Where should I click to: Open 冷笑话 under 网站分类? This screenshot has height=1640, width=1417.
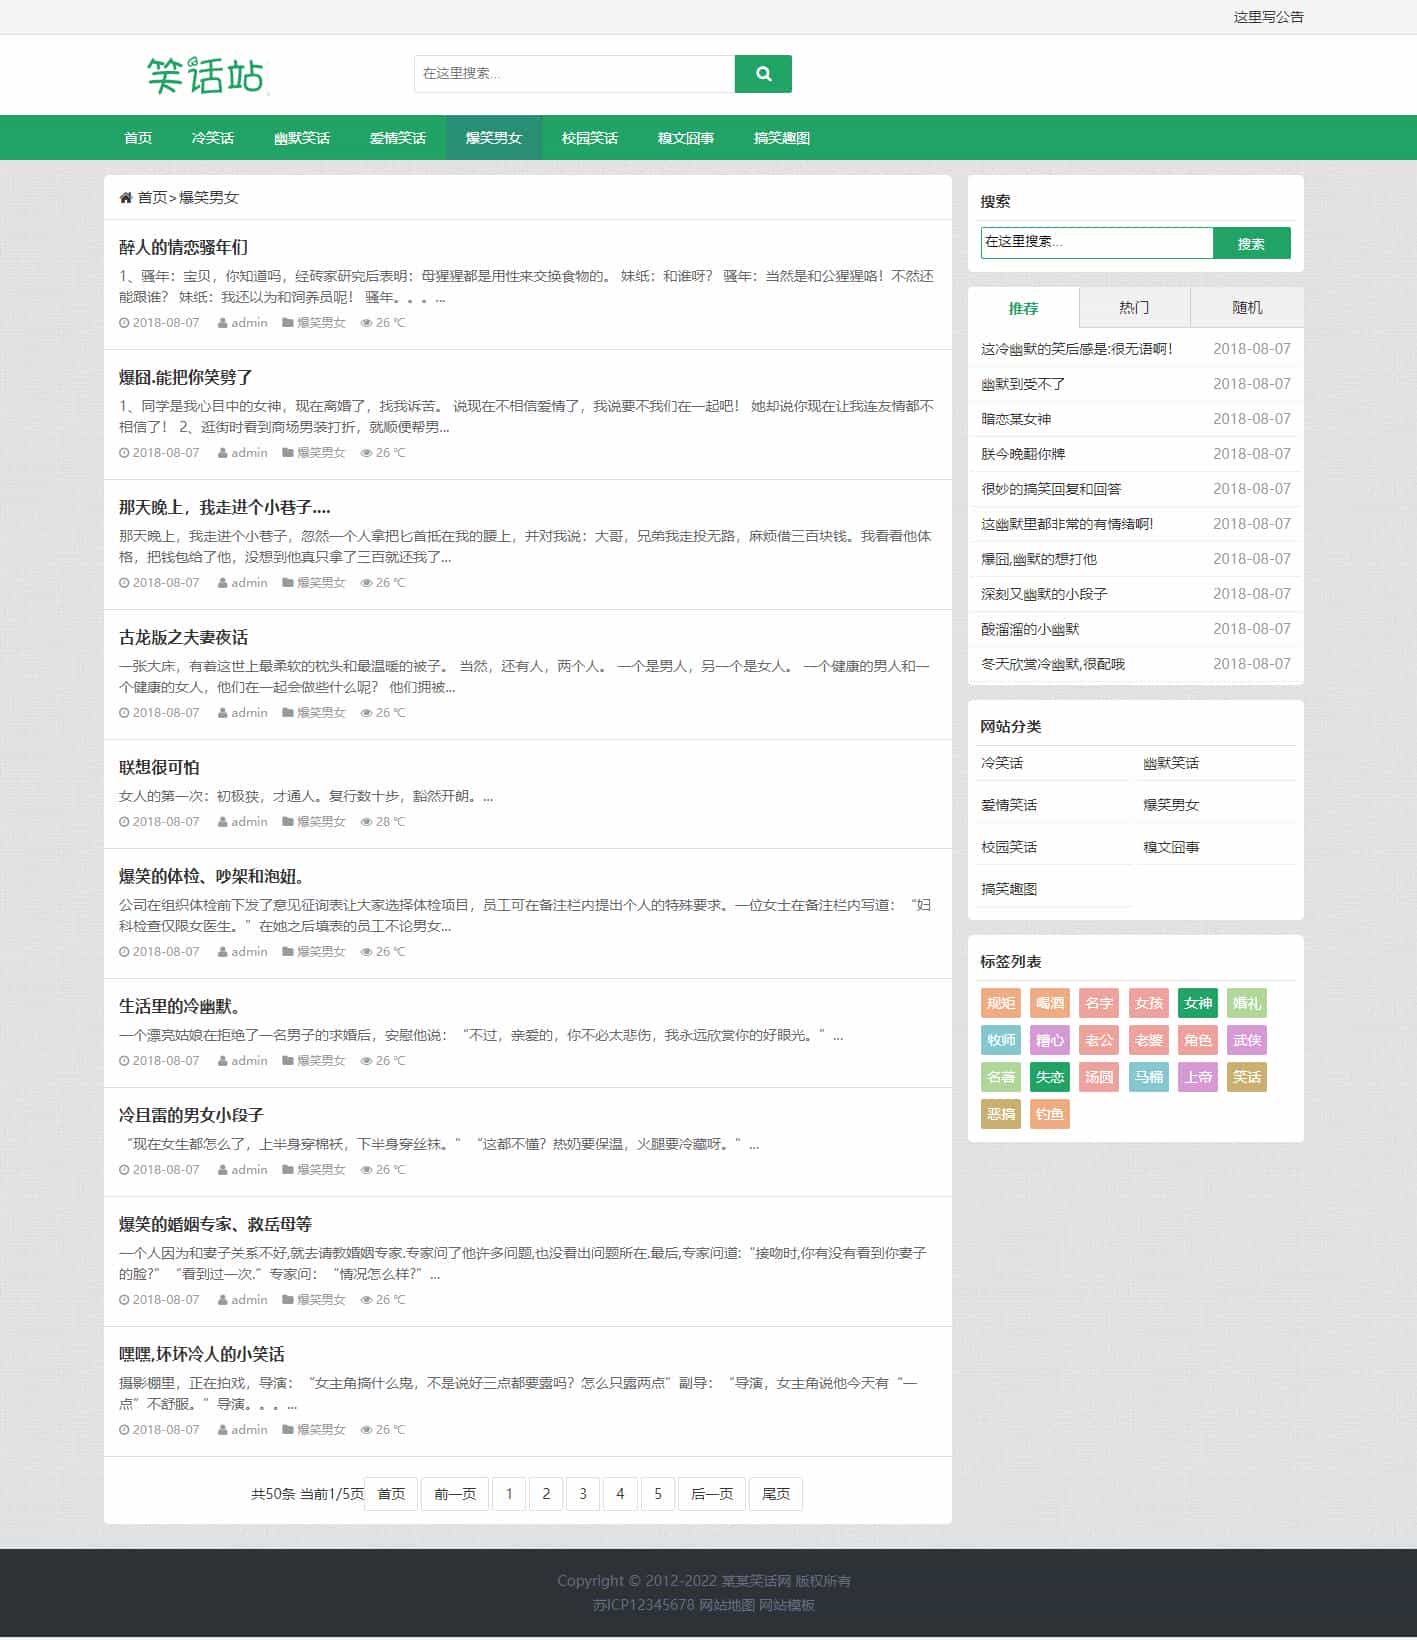(1002, 763)
